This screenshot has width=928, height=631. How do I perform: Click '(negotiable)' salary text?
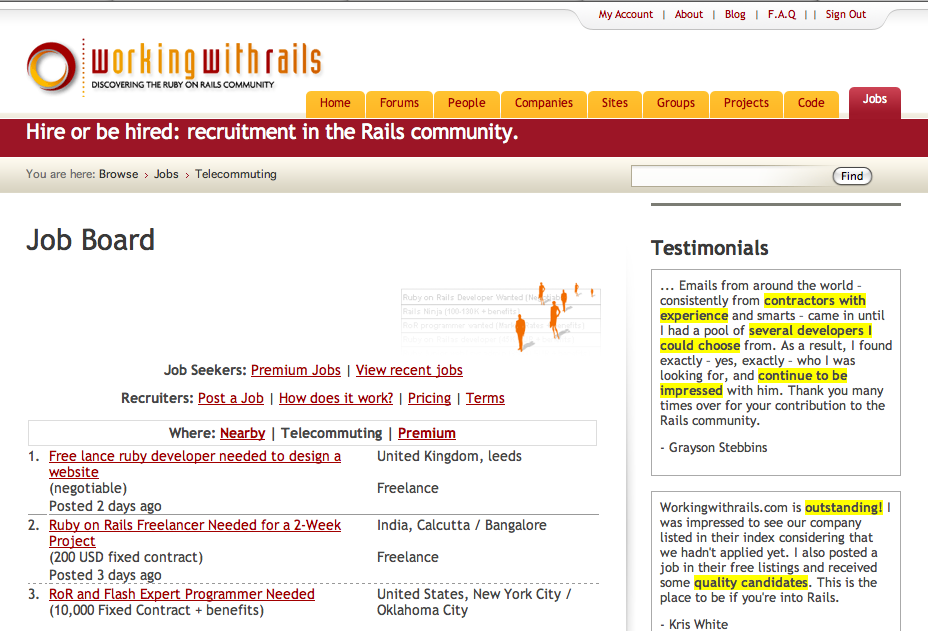click(x=88, y=488)
